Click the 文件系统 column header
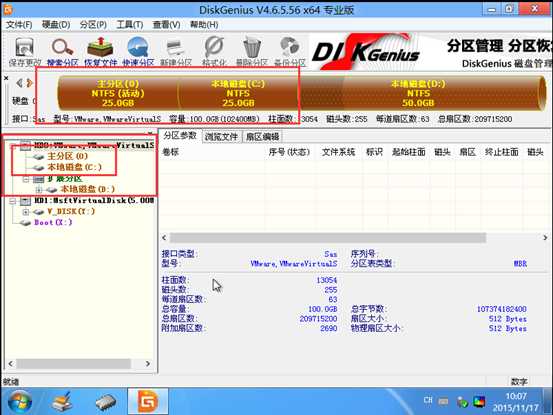553x415 pixels. point(338,152)
